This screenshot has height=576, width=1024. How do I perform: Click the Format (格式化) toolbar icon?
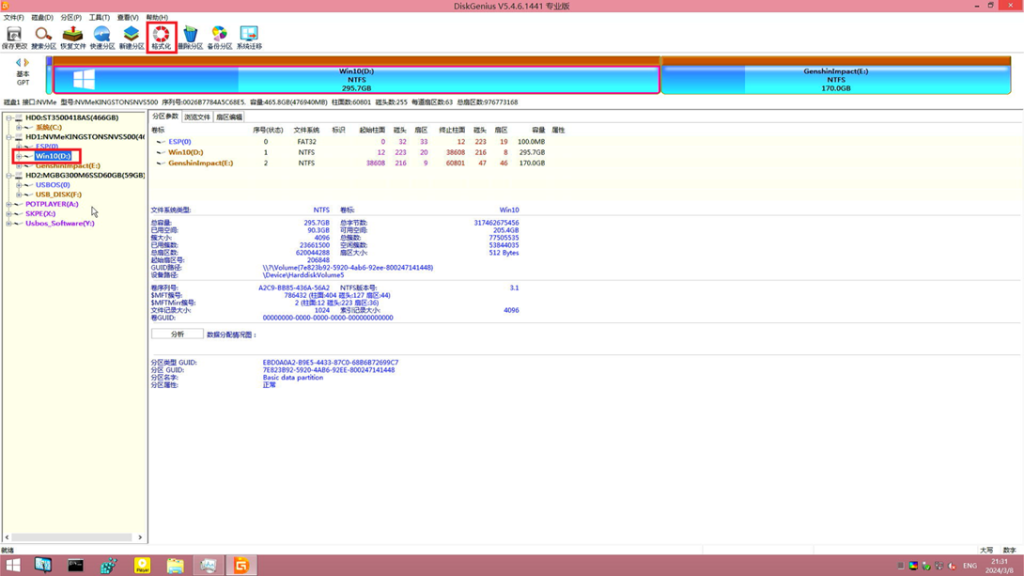[x=160, y=36]
